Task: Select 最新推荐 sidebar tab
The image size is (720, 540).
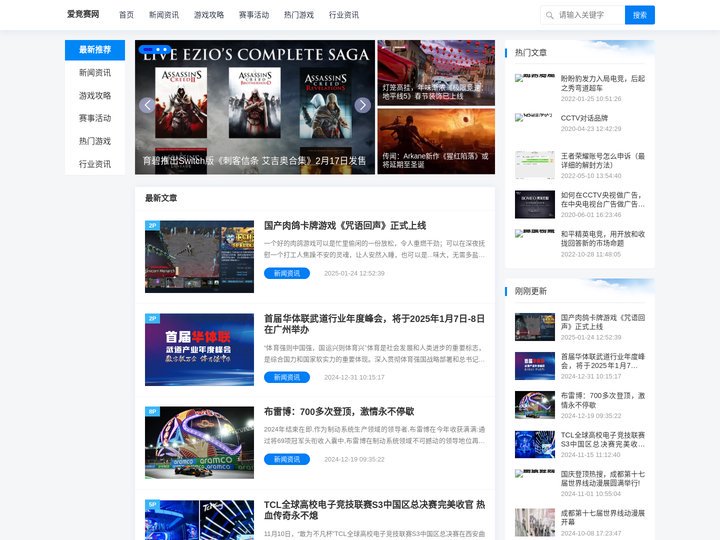Action: click(95, 50)
